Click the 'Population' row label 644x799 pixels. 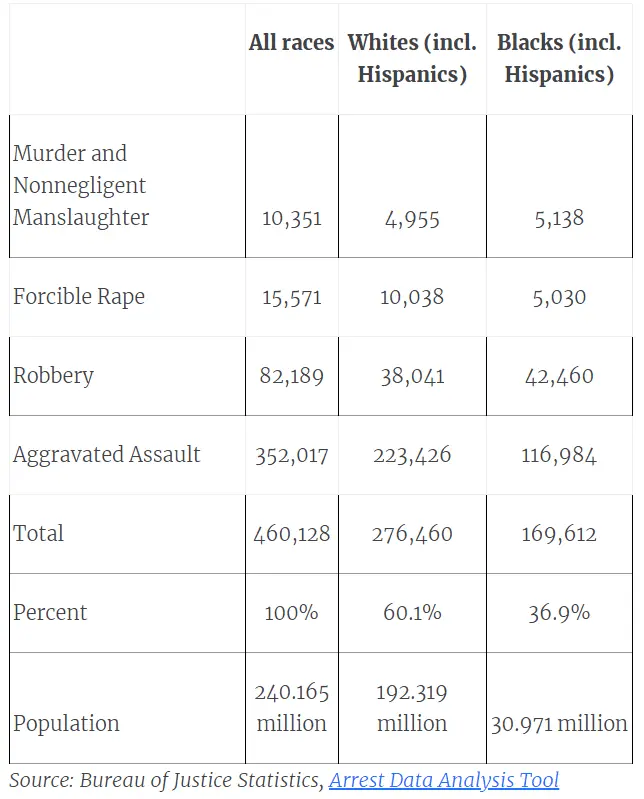(x=66, y=723)
